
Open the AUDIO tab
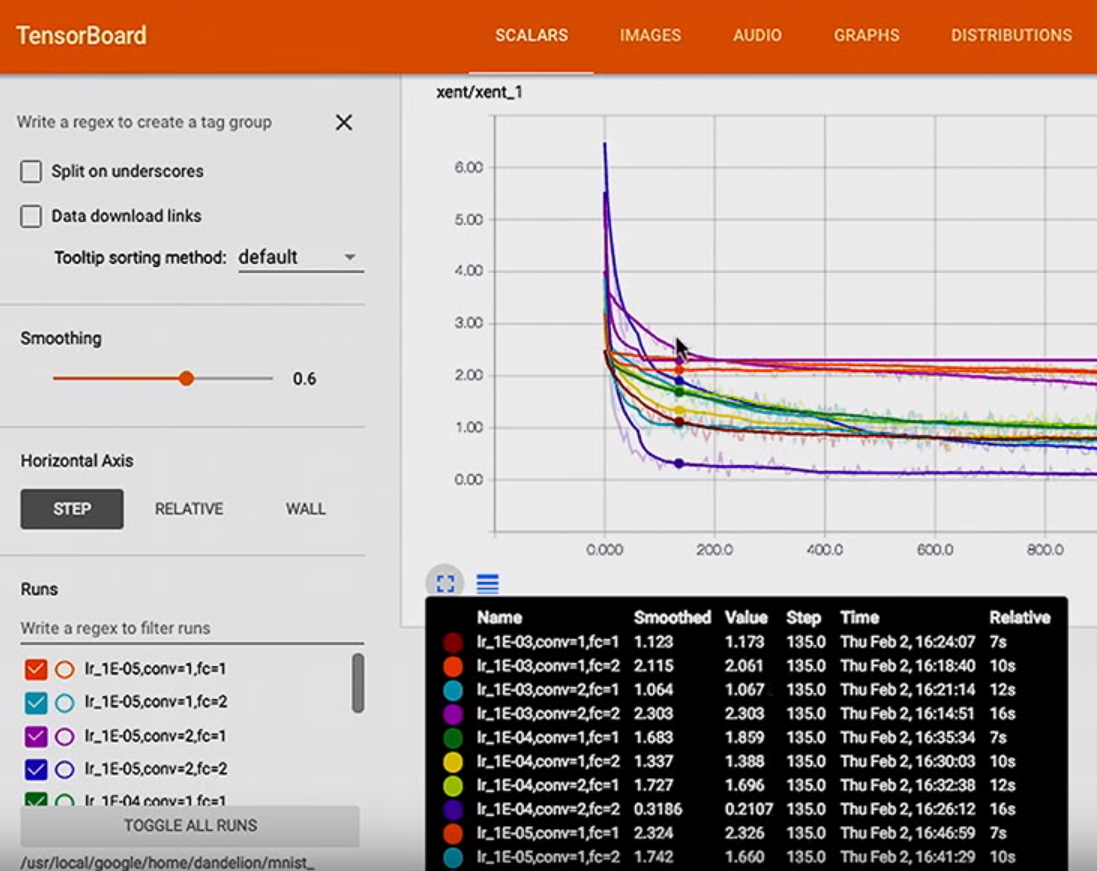757,36
